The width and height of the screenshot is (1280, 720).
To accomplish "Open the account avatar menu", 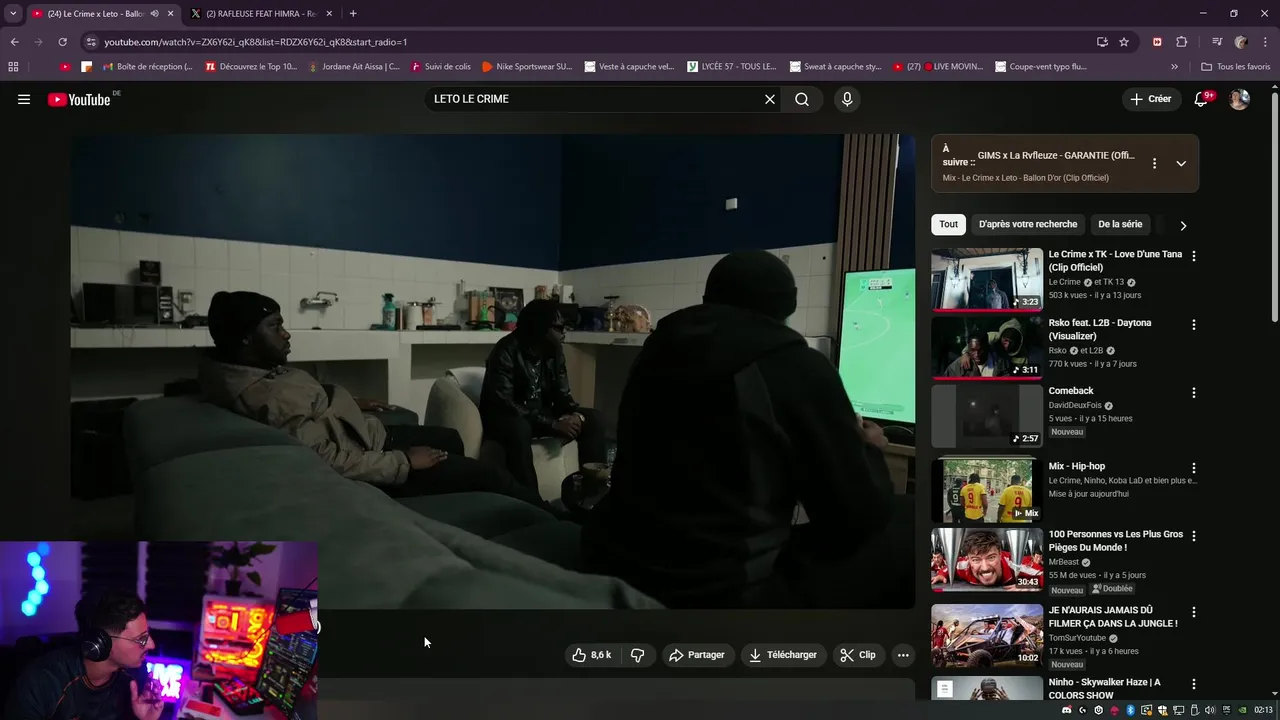I will click(x=1239, y=99).
